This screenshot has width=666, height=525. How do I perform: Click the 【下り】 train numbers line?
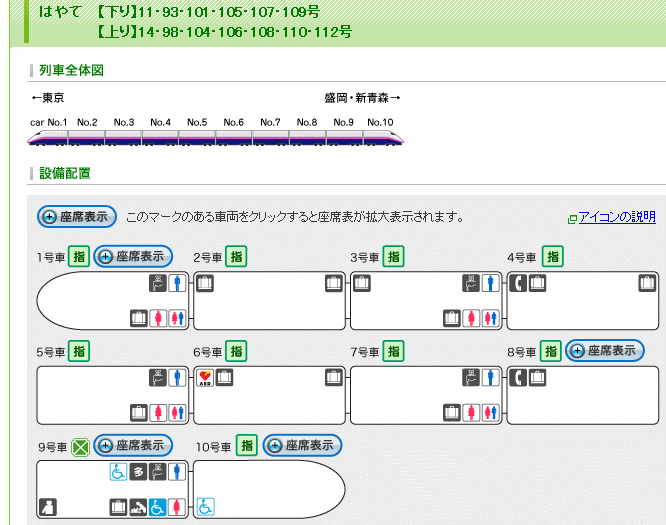coord(208,11)
